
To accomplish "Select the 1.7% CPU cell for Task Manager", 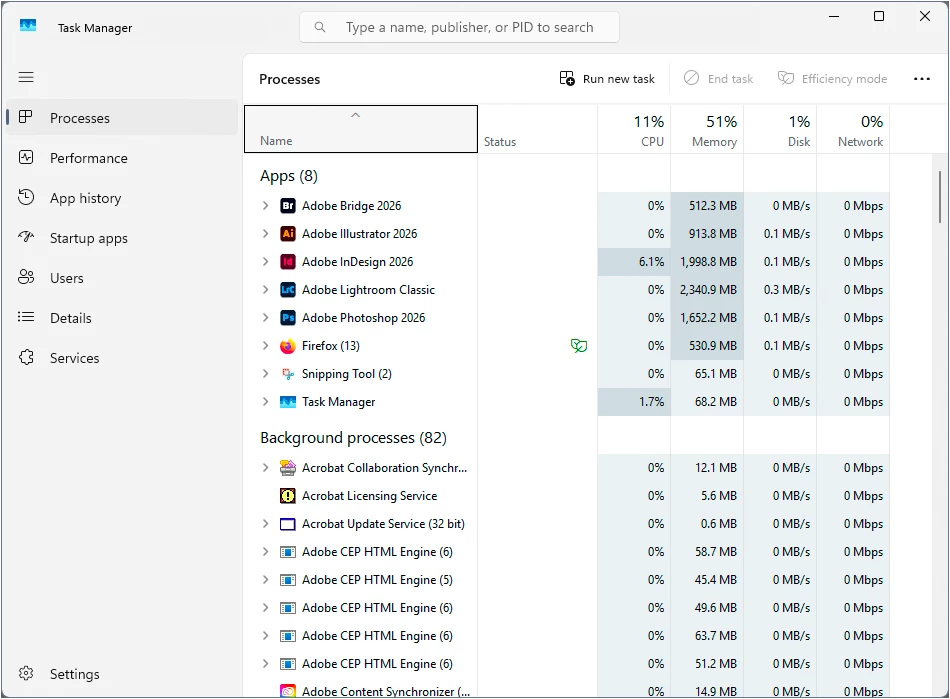I will (634, 402).
